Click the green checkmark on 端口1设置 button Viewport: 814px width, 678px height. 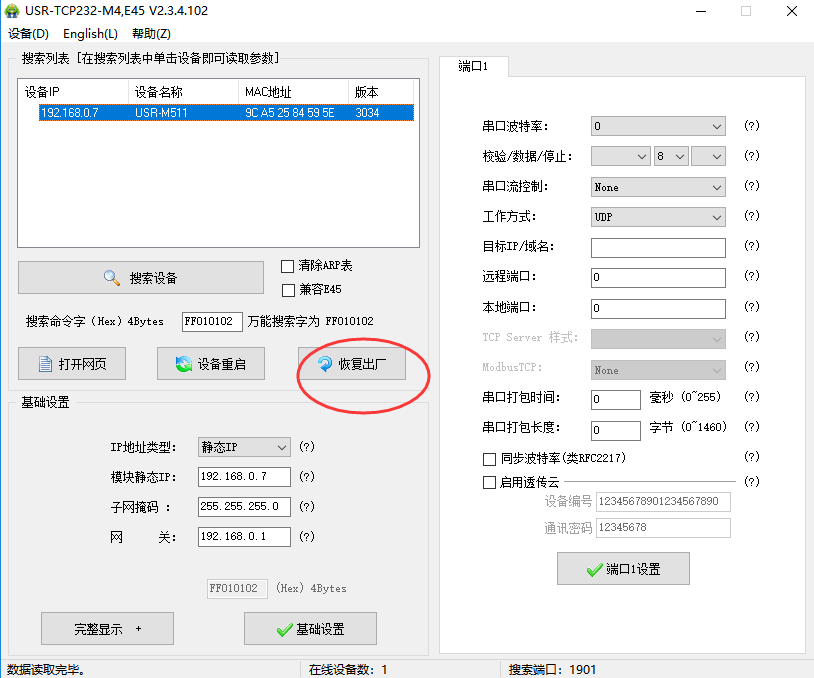pyautogui.click(x=595, y=569)
